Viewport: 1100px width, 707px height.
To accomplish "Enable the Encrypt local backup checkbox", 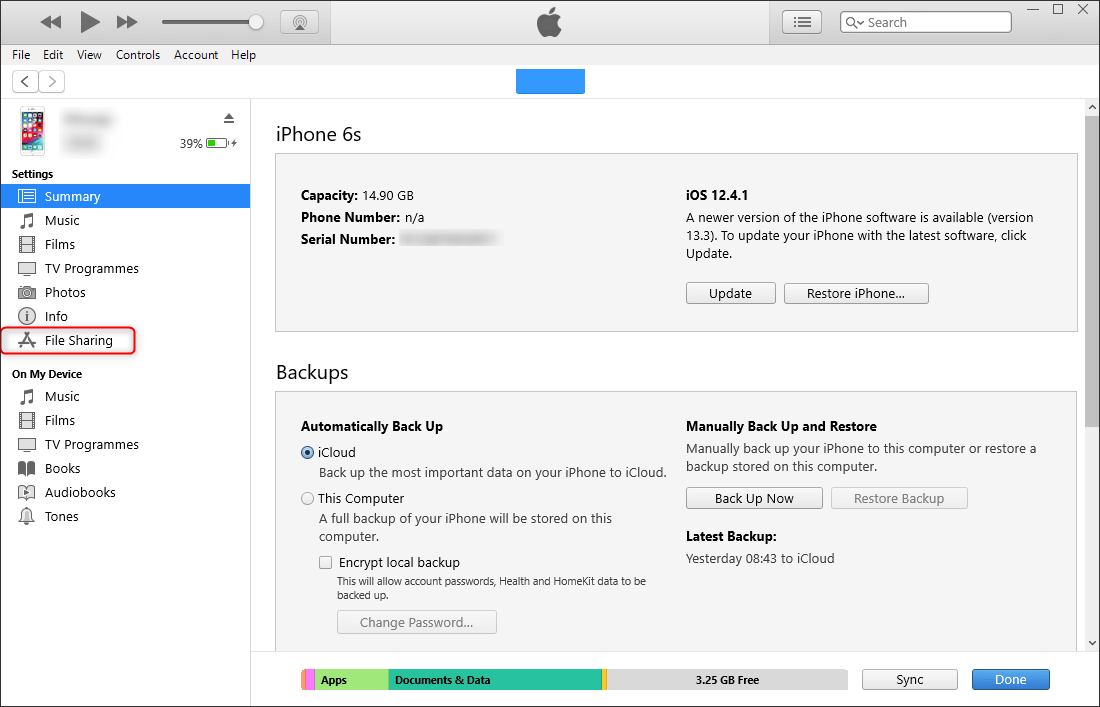I will click(x=326, y=563).
